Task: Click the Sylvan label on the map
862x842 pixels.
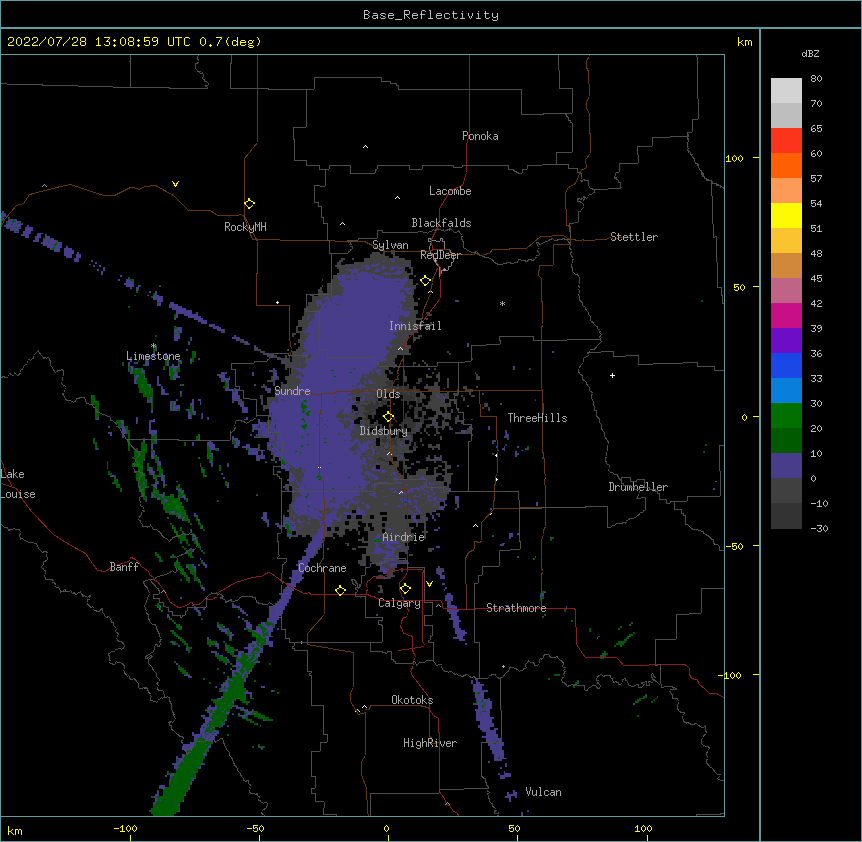Action: (x=390, y=245)
